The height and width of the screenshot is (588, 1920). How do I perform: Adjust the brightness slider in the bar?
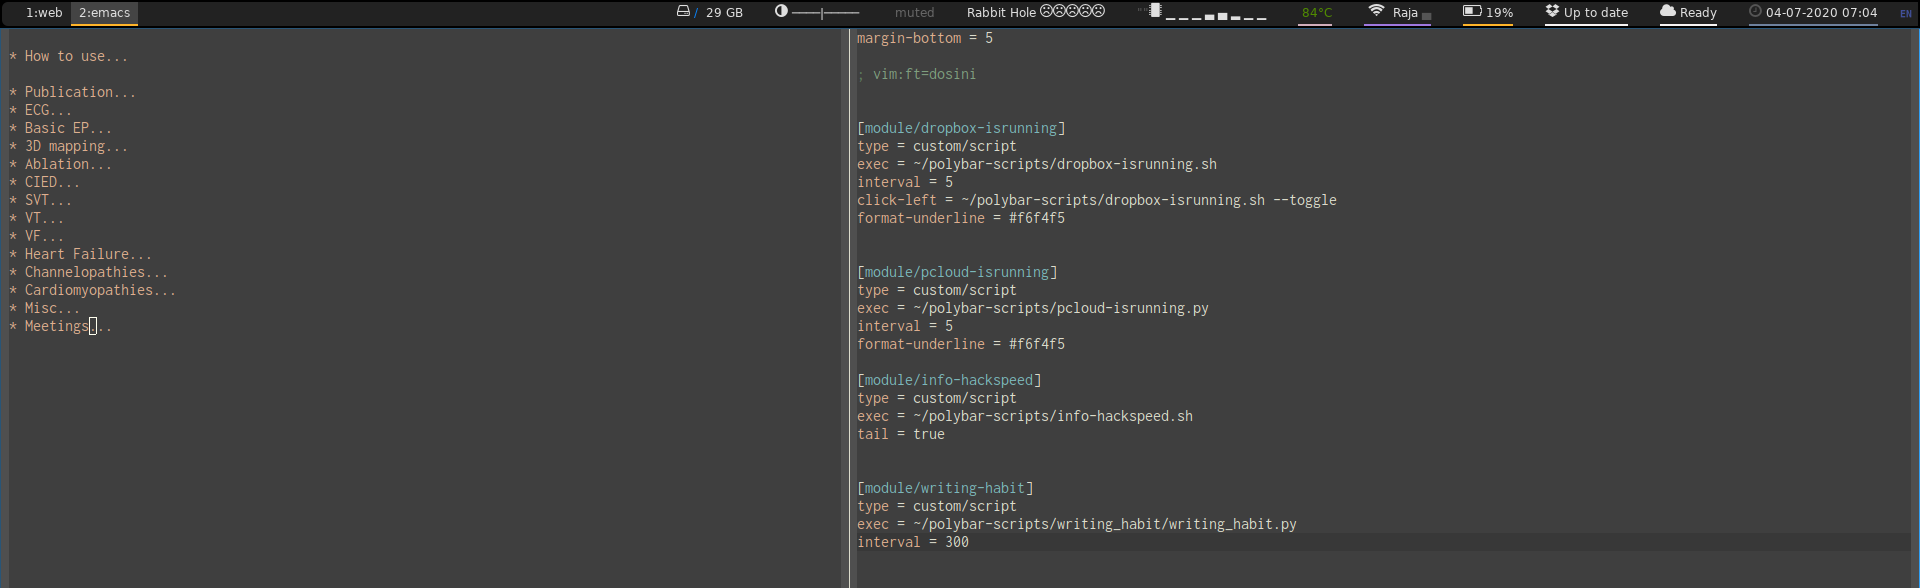(x=825, y=13)
